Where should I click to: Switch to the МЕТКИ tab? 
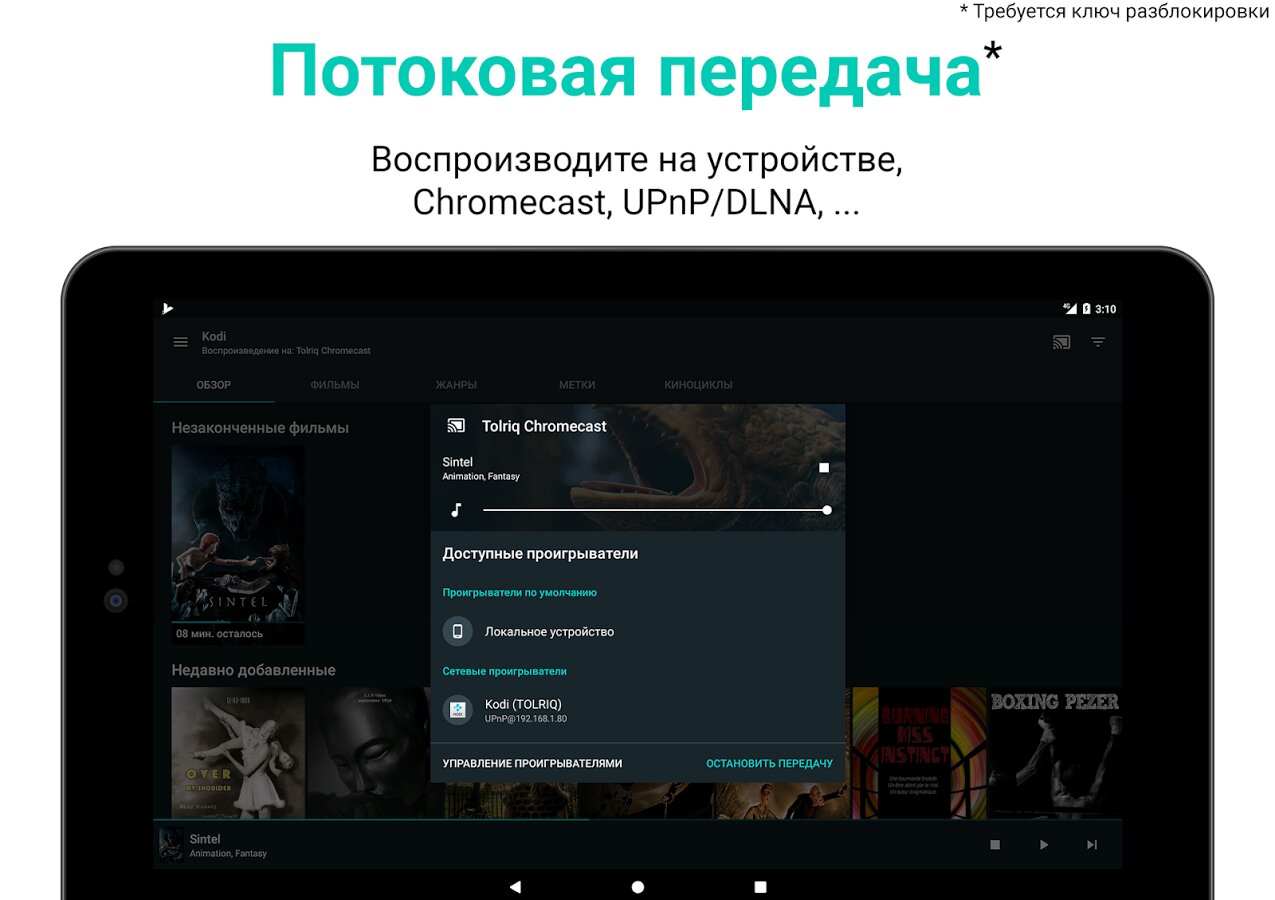tap(577, 385)
